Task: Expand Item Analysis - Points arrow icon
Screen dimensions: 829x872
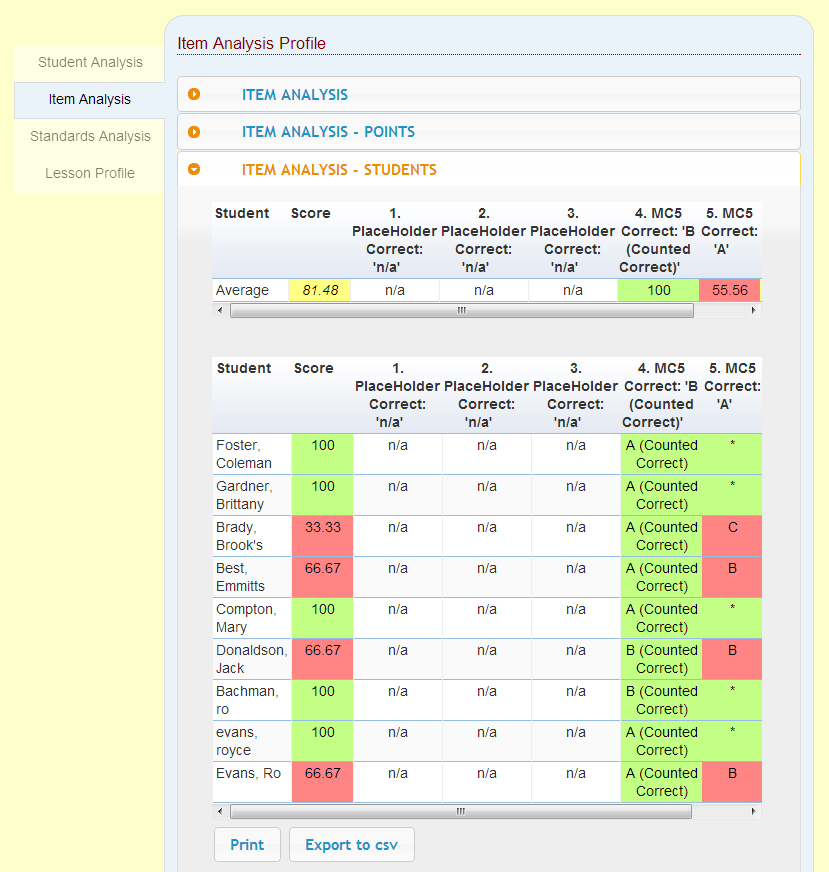Action: (x=194, y=132)
